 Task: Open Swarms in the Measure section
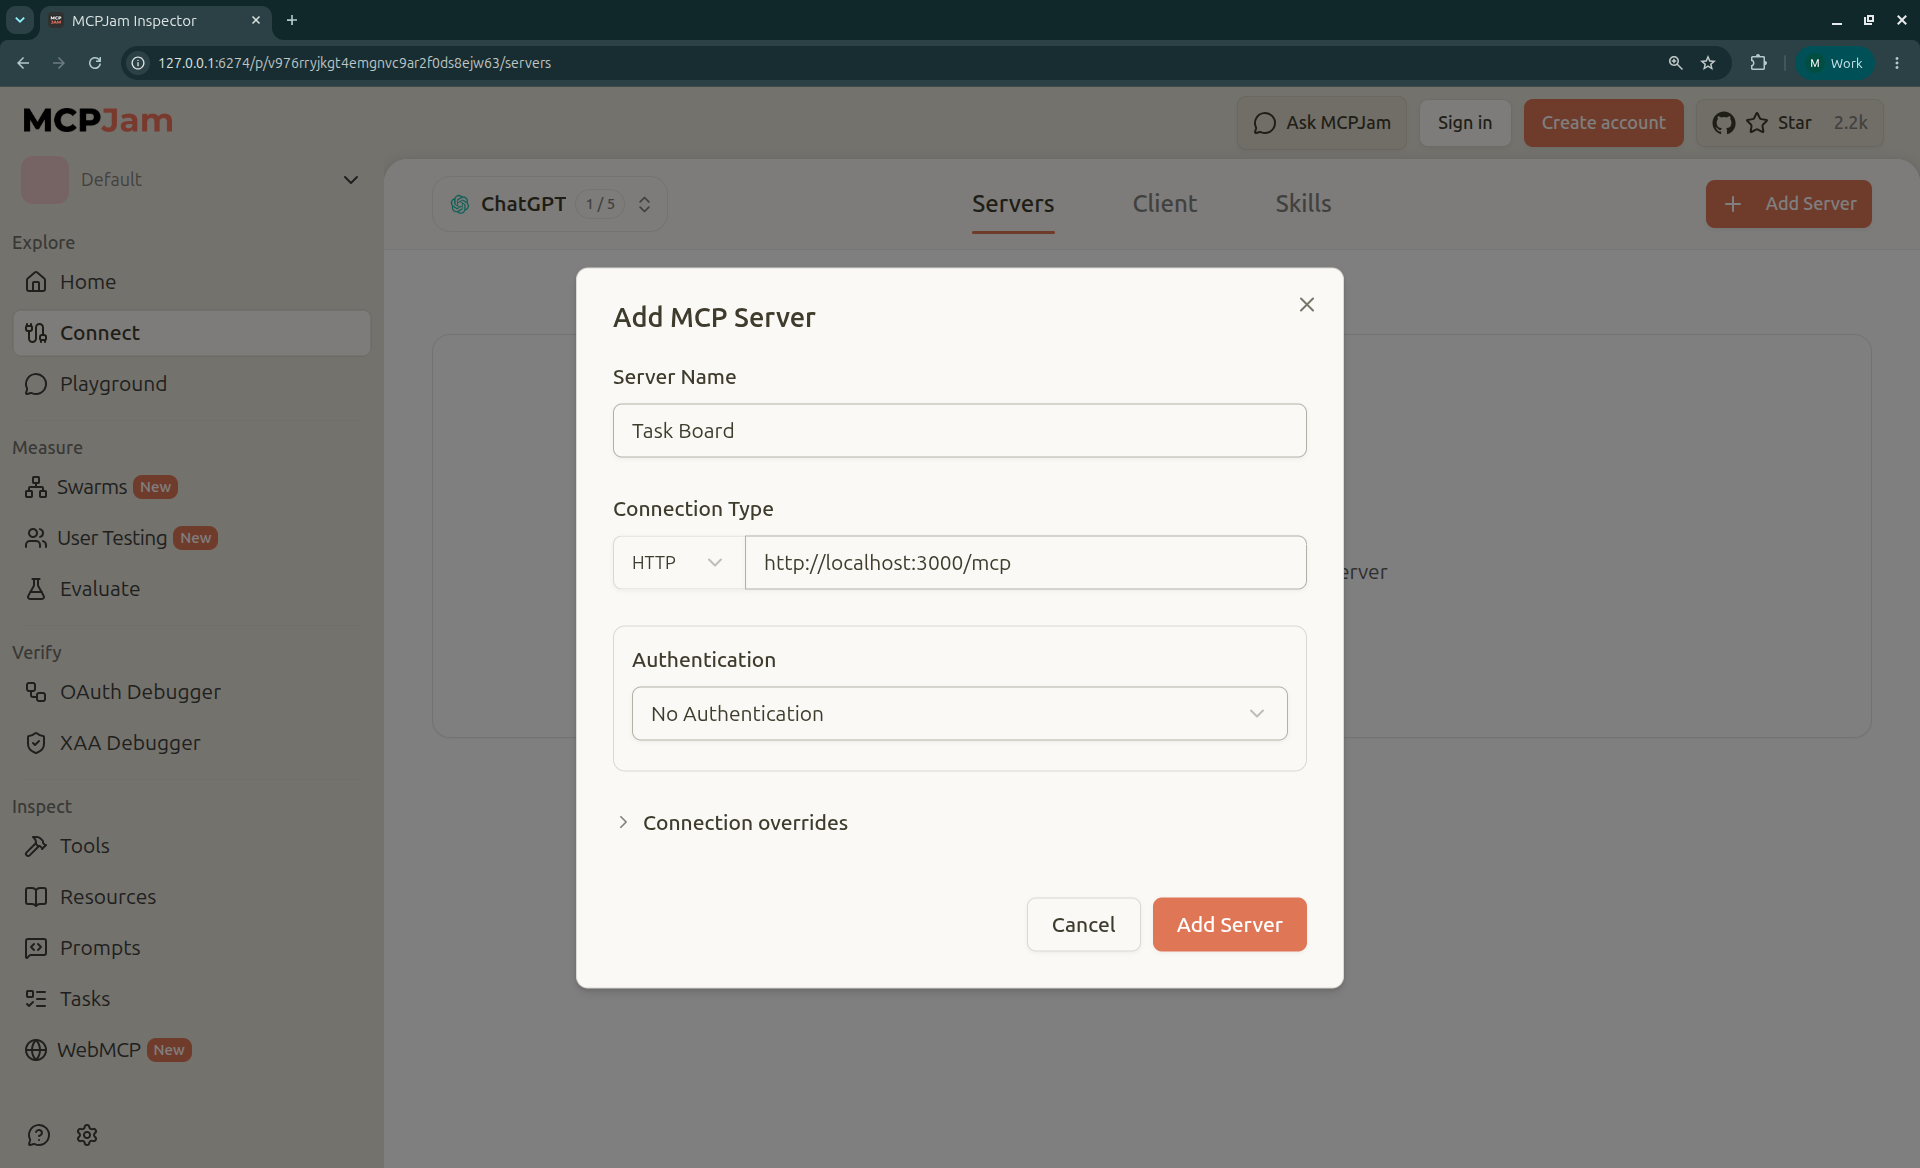click(x=192, y=487)
